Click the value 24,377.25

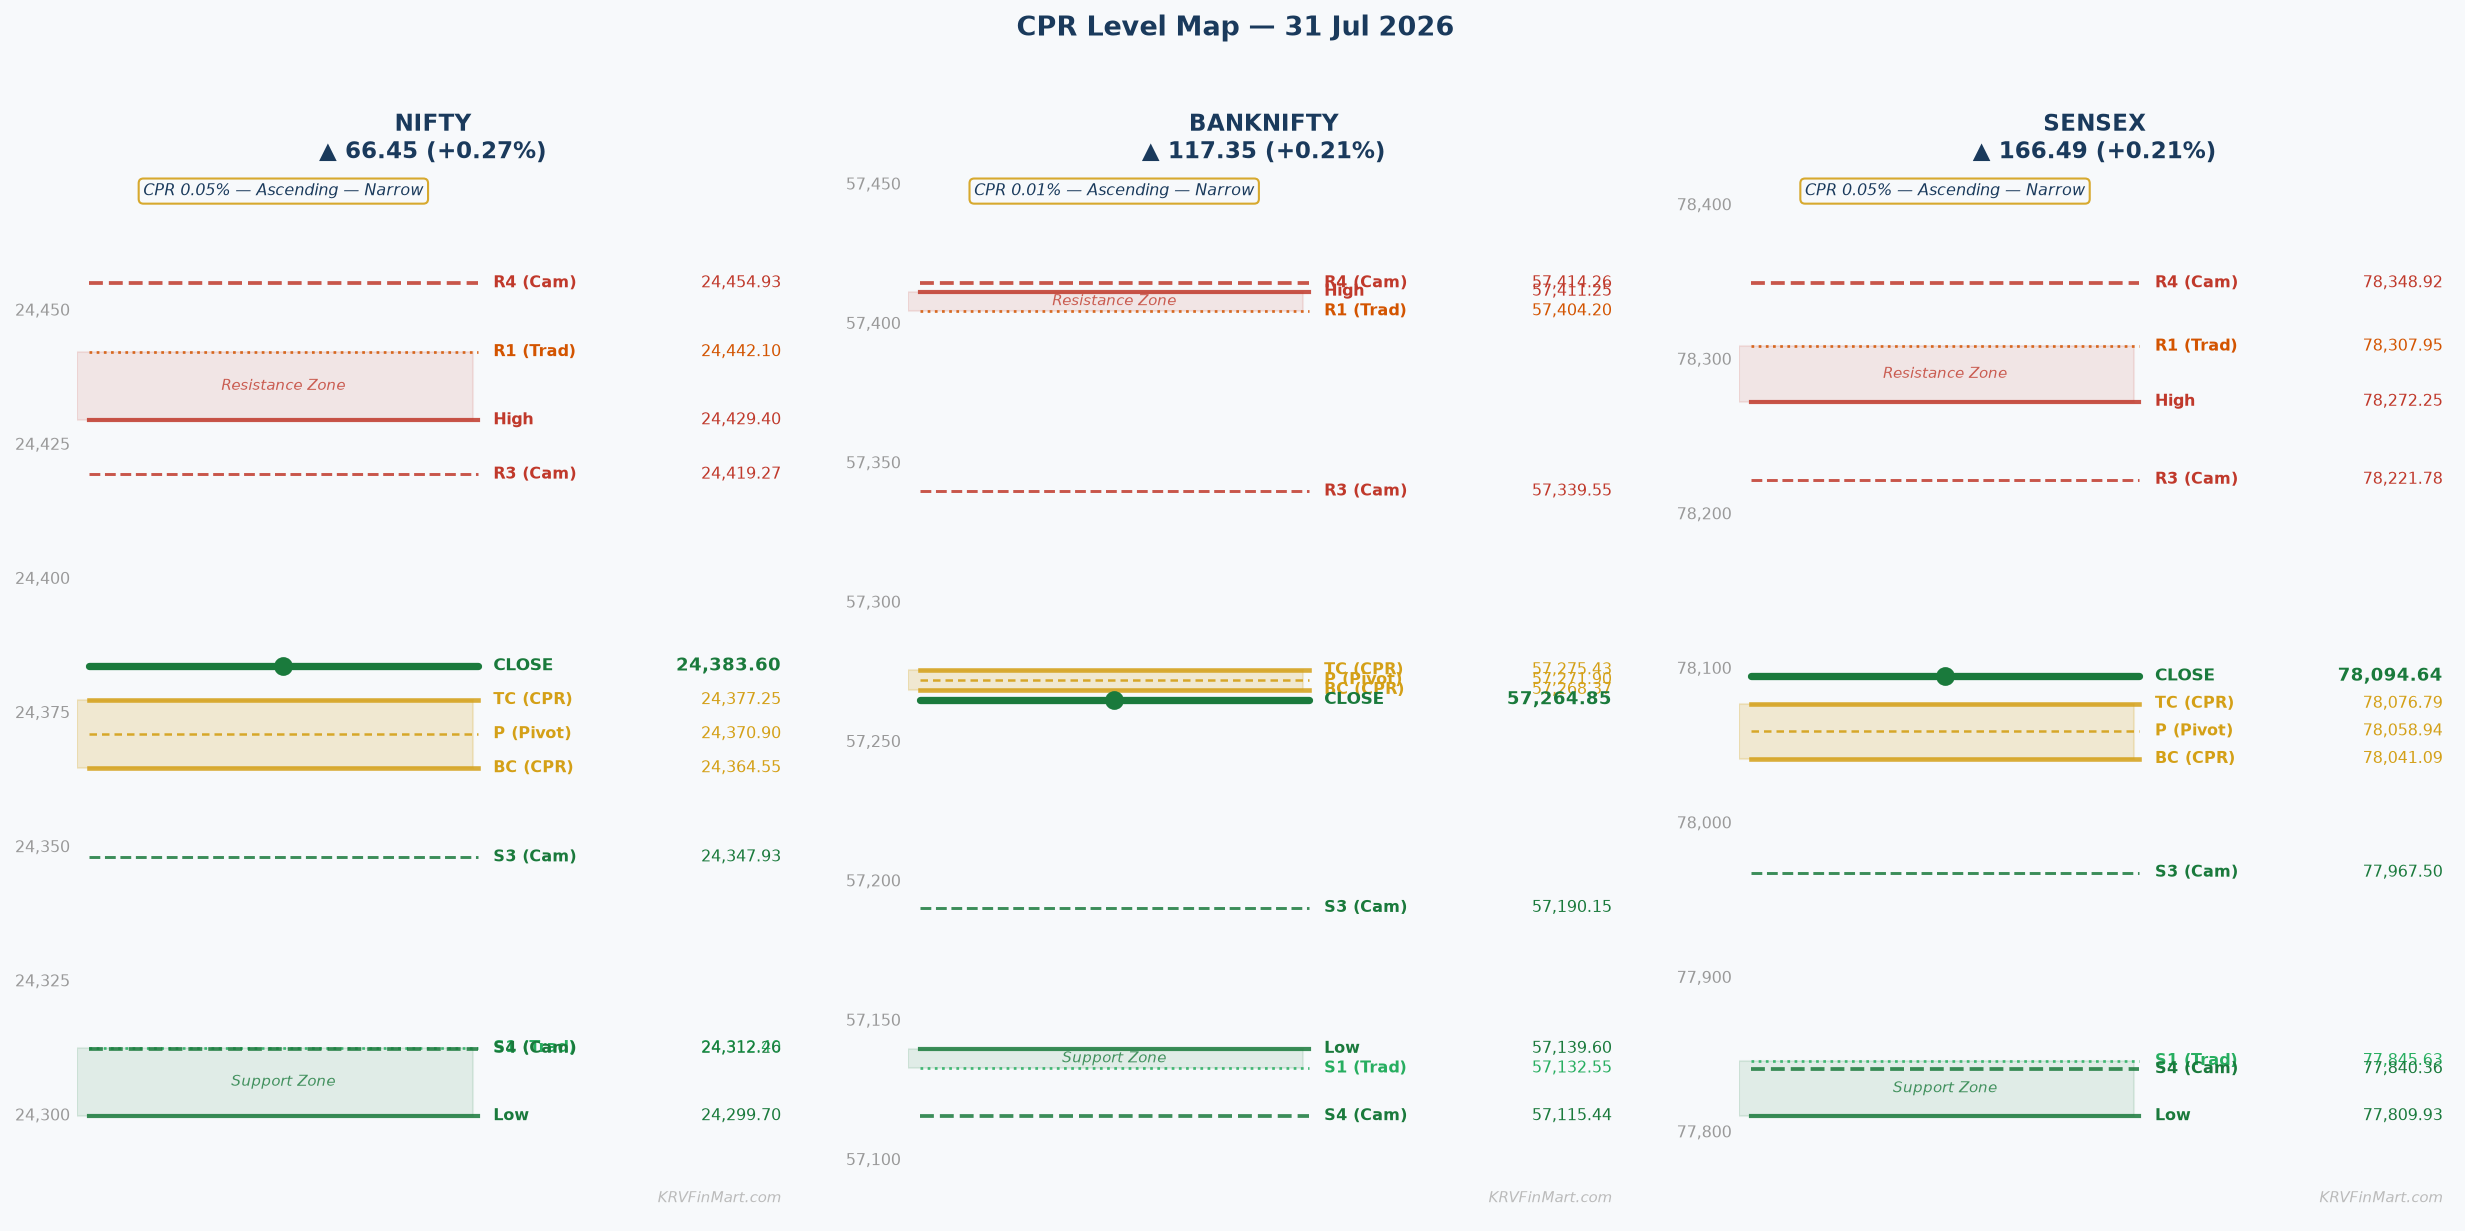[740, 699]
